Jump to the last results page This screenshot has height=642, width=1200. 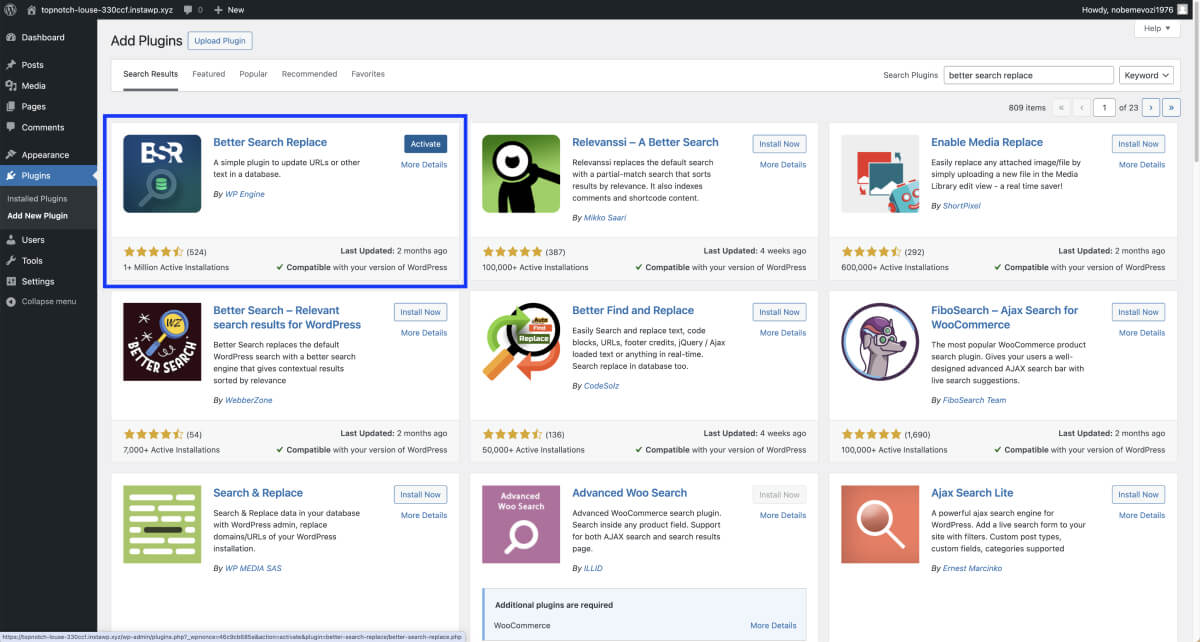pyautogui.click(x=1172, y=107)
